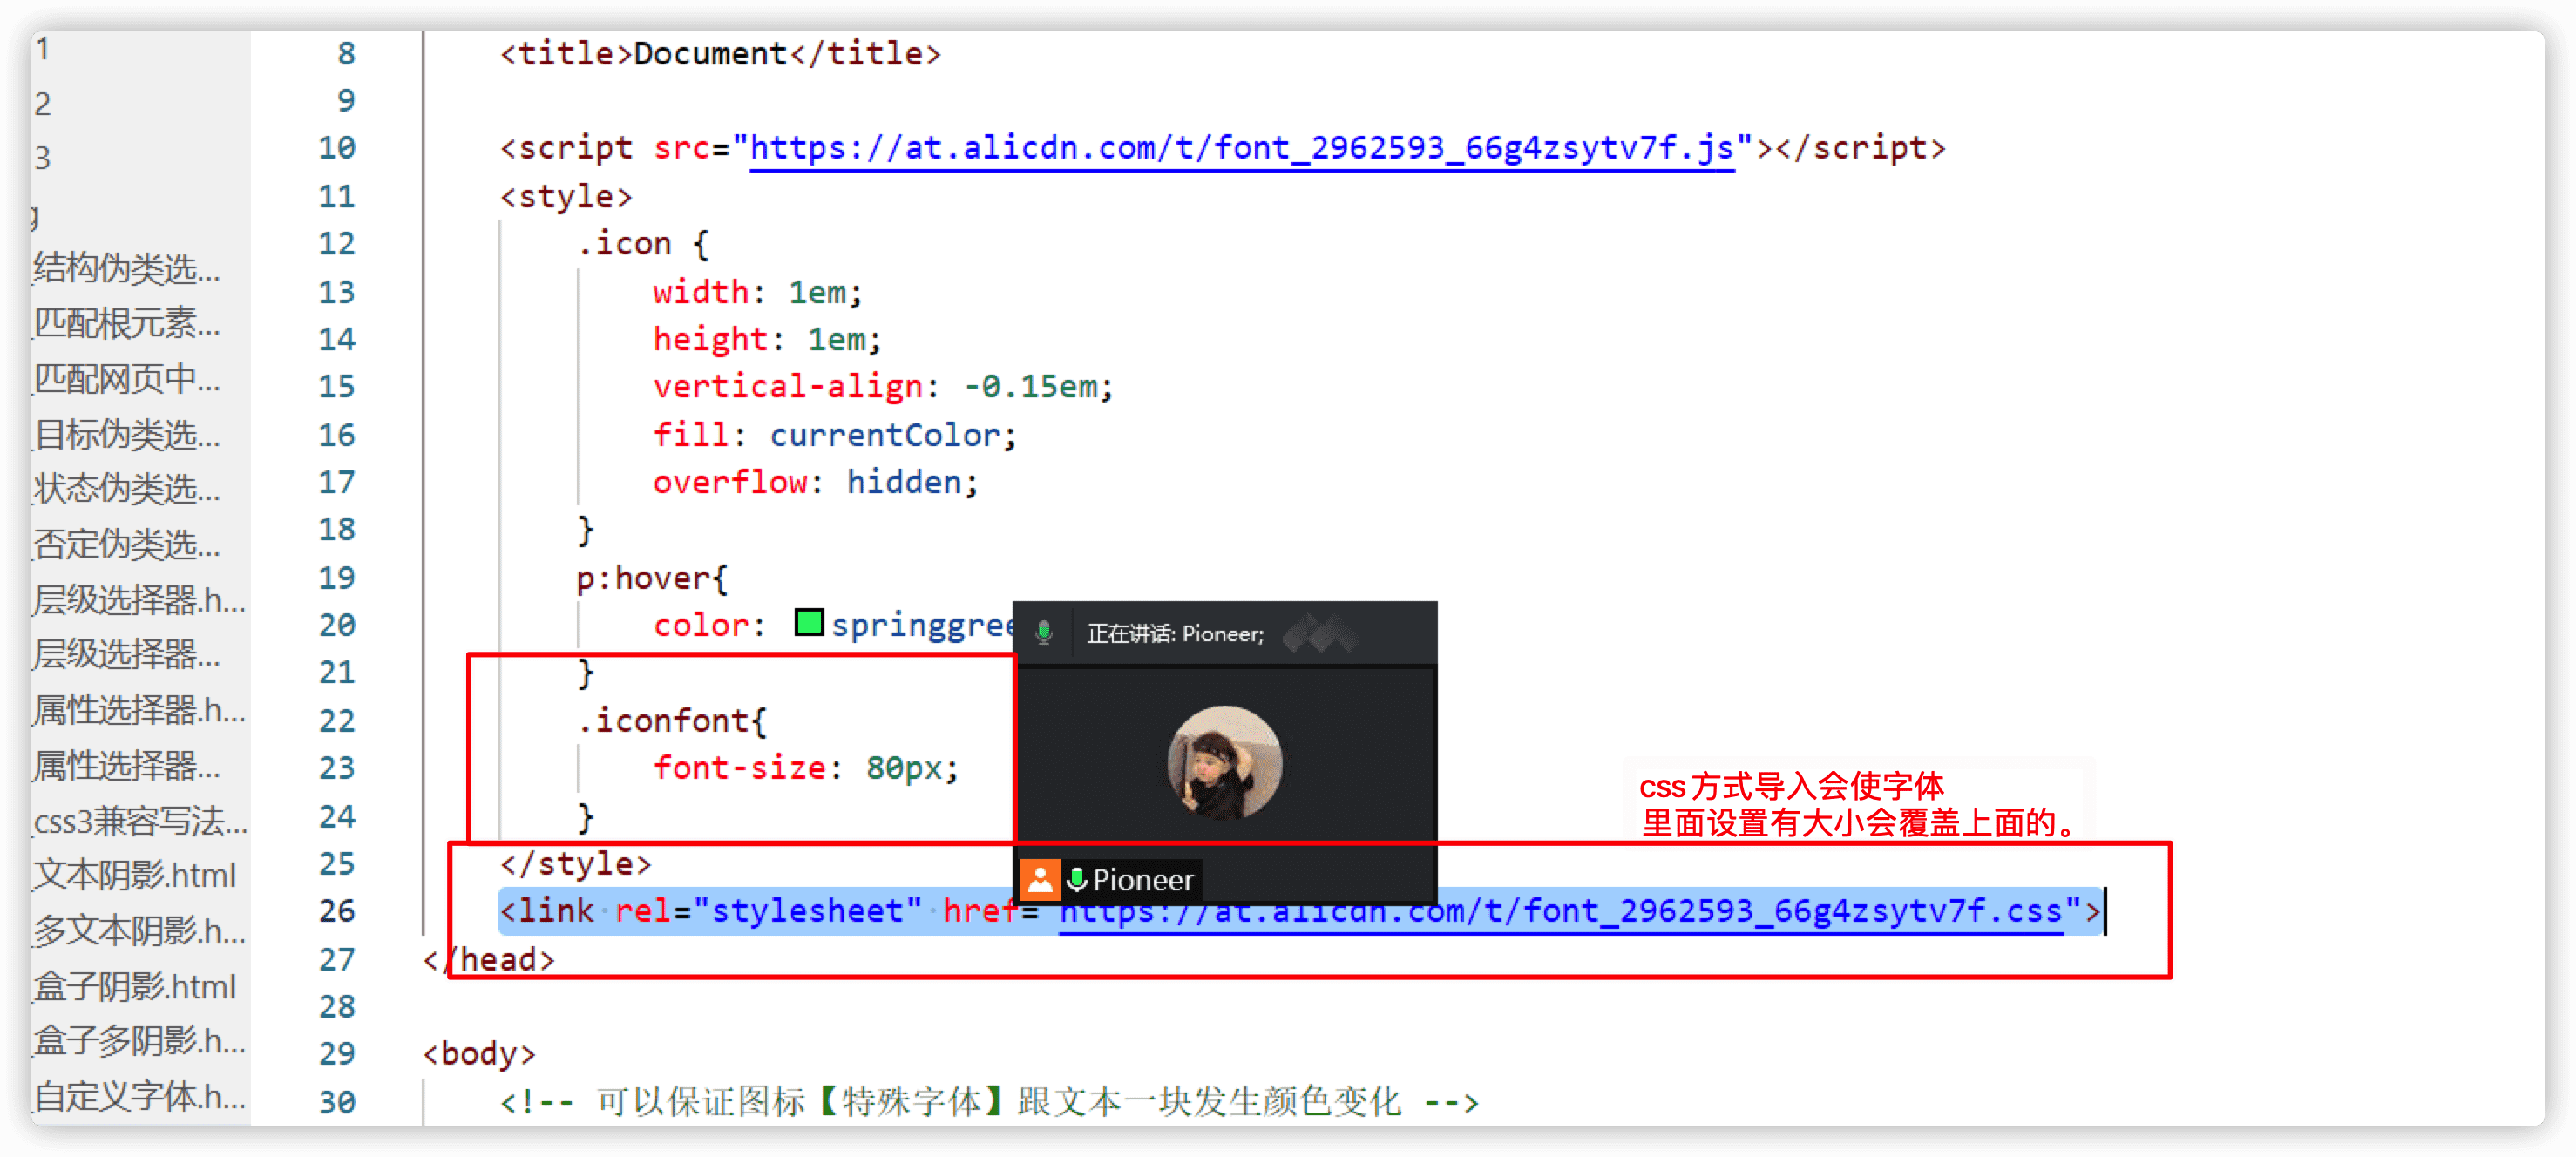
Task: Click the microphone icon beside 正在讲话
Action: pyautogui.click(x=1044, y=633)
